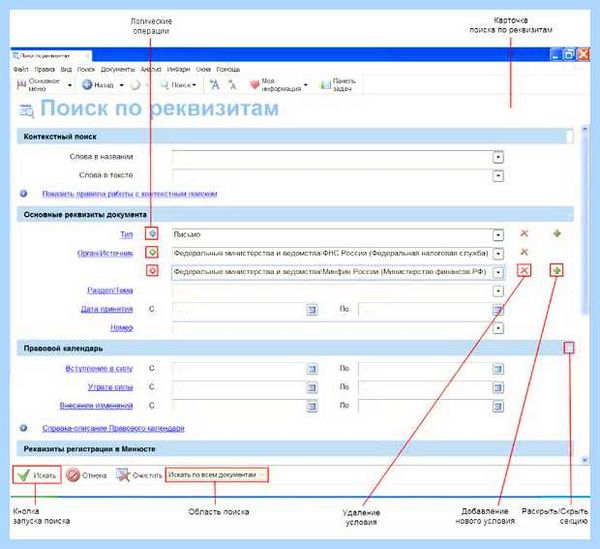Image resolution: width=600 pixels, height=549 pixels.
Task: Open the Искать по всем документам search scope dropdown
Action: tap(217, 475)
